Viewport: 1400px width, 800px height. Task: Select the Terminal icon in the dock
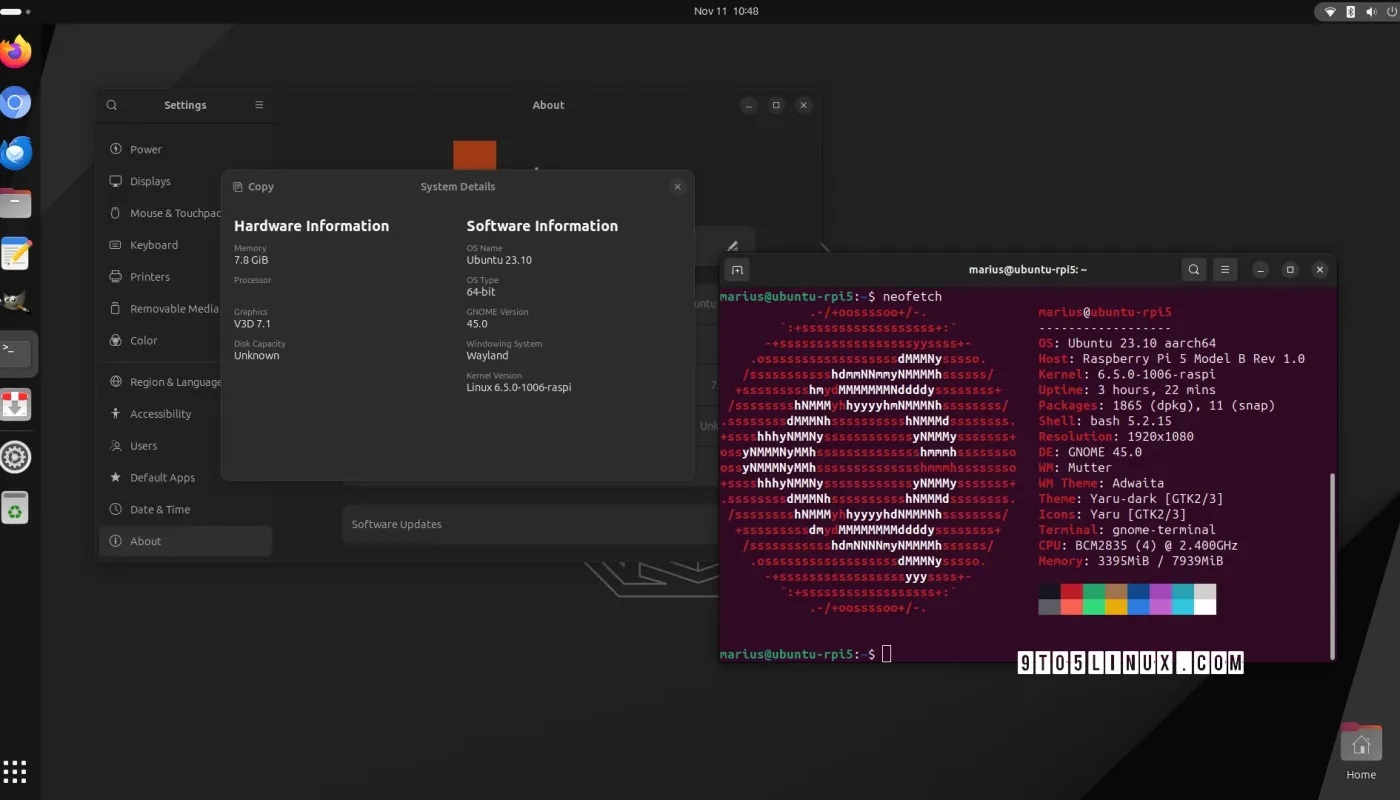(x=16, y=354)
